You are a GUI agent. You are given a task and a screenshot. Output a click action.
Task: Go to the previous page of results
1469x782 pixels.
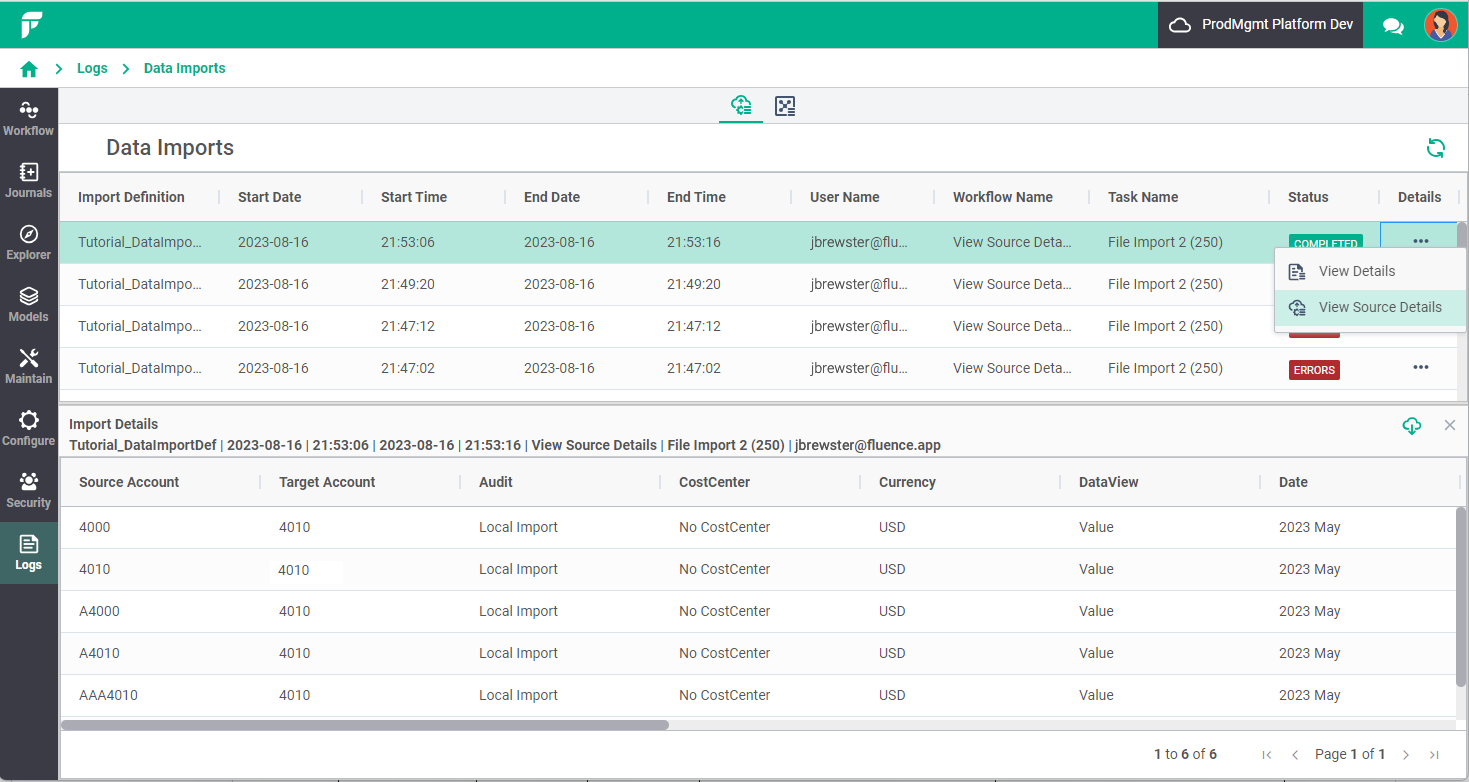(x=1295, y=755)
